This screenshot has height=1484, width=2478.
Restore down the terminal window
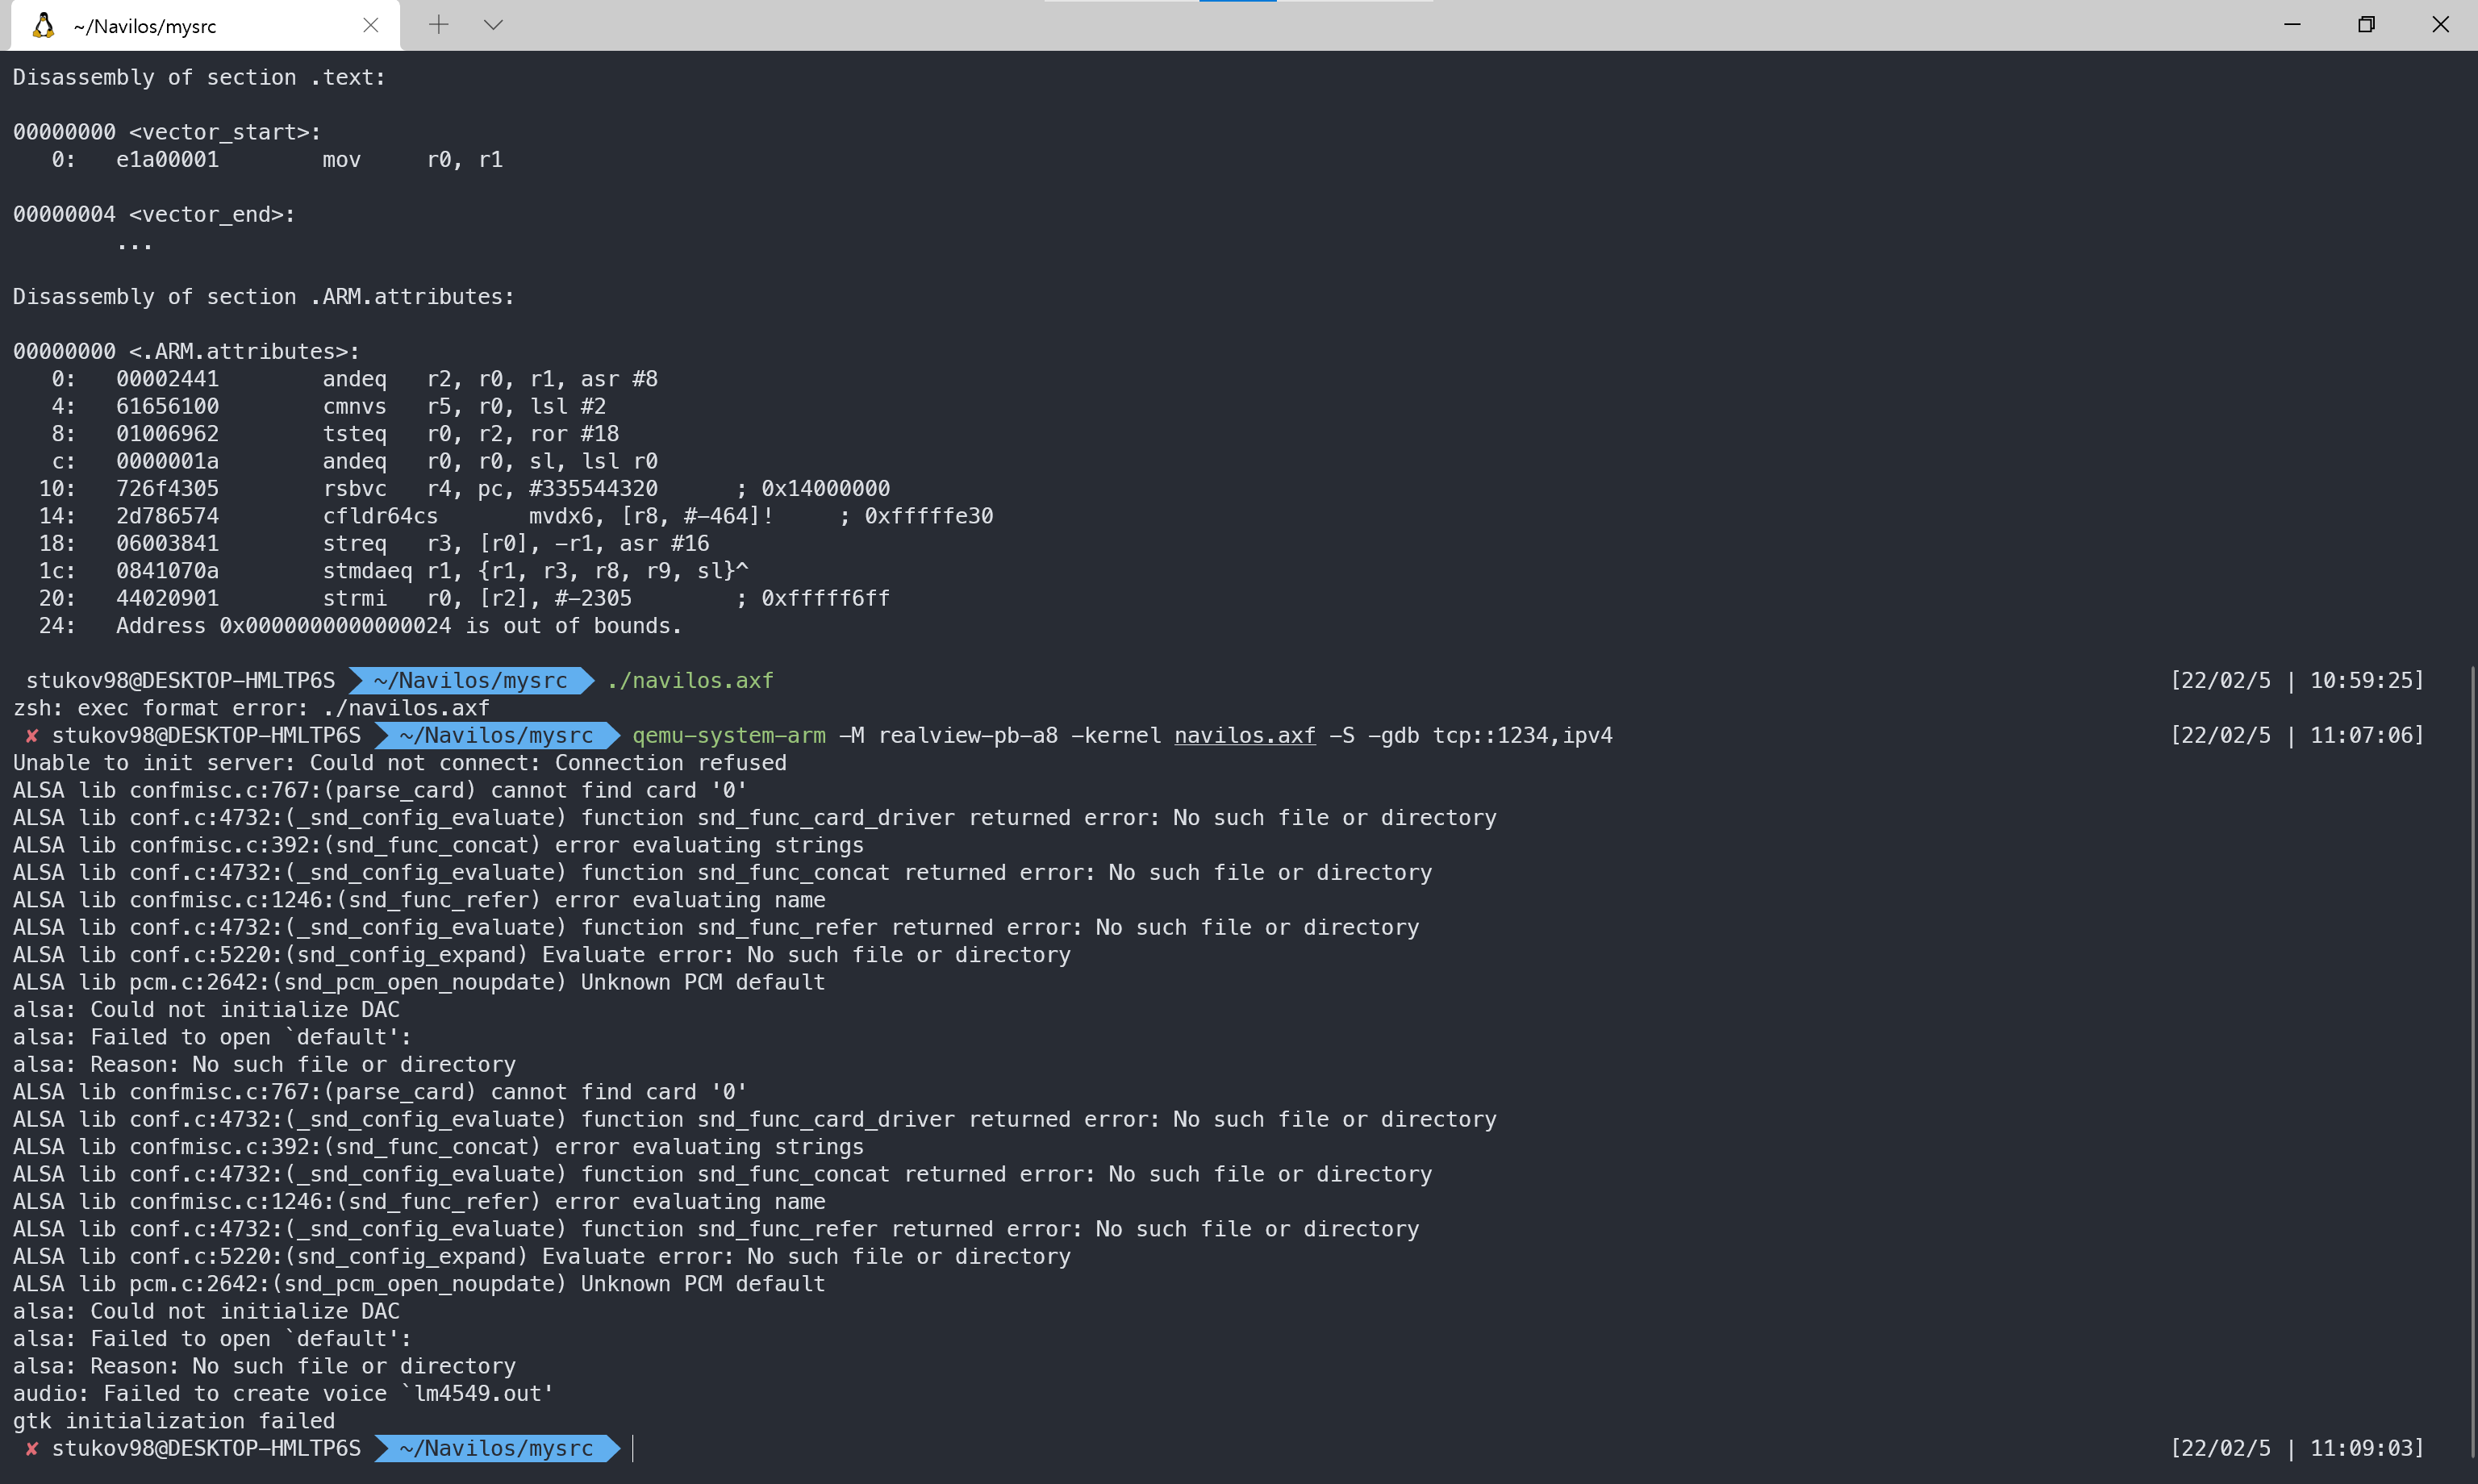tap(2366, 24)
